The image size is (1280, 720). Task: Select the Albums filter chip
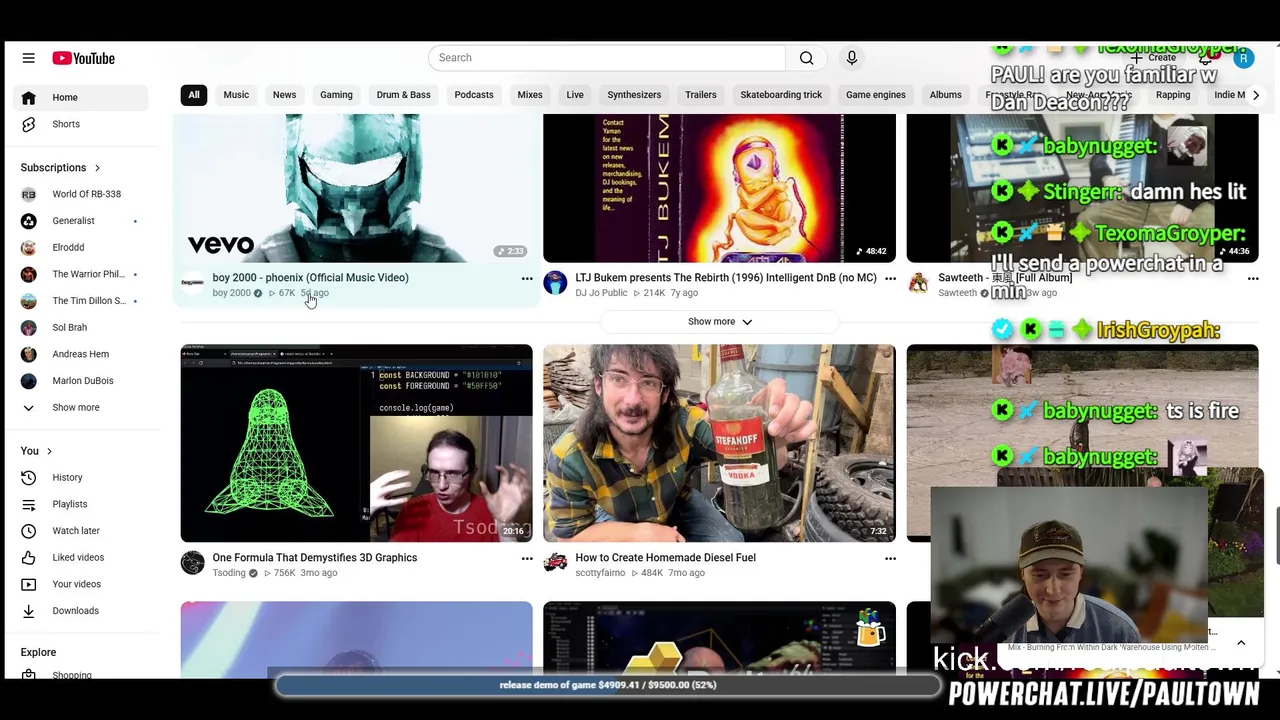(945, 95)
